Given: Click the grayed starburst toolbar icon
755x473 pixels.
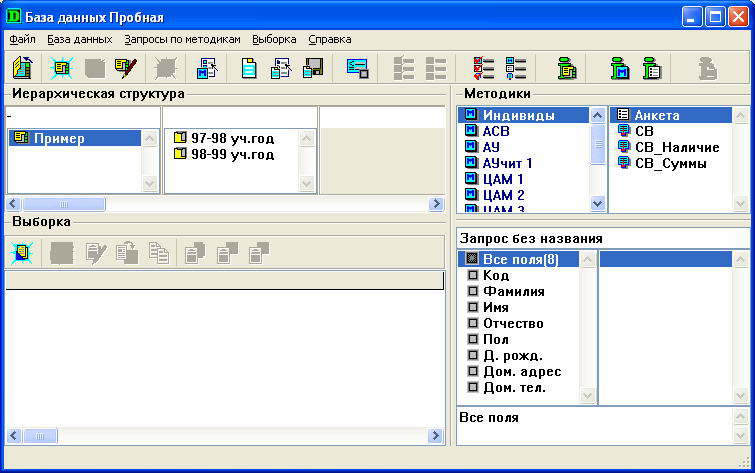Looking at the screenshot, I should 166,68.
